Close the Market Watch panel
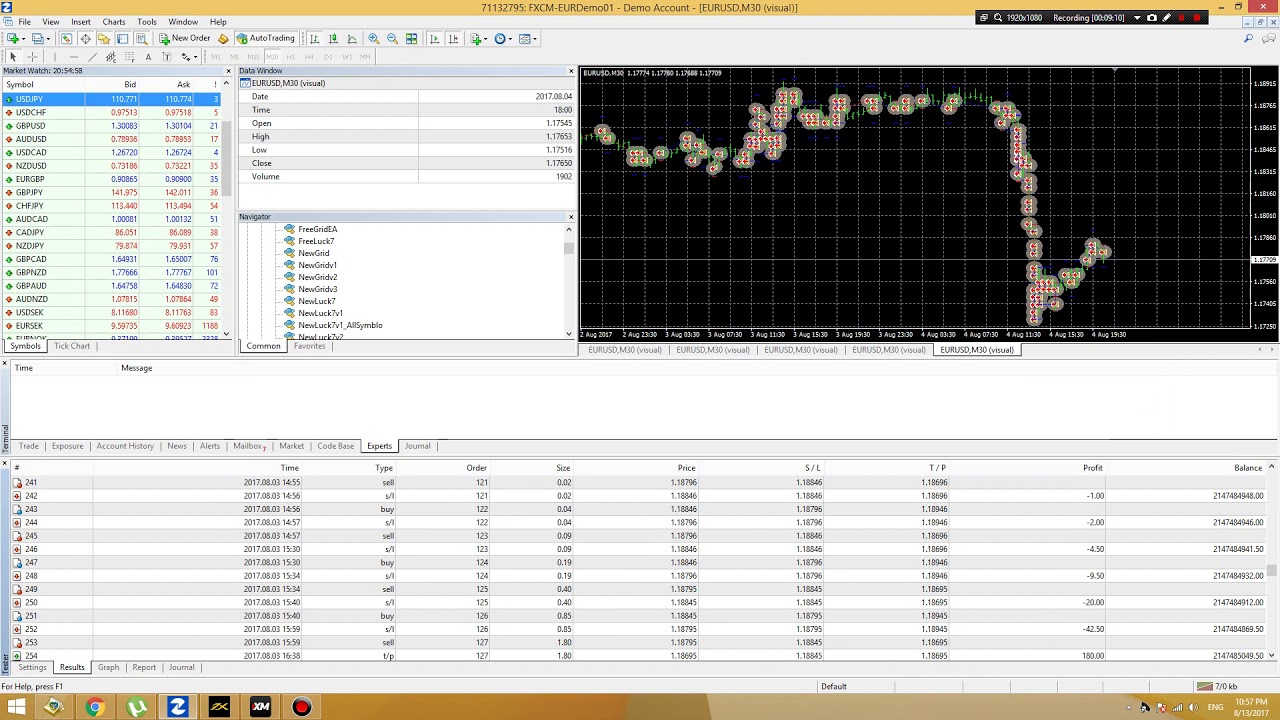Screen dimensions: 1280x720 [228, 71]
